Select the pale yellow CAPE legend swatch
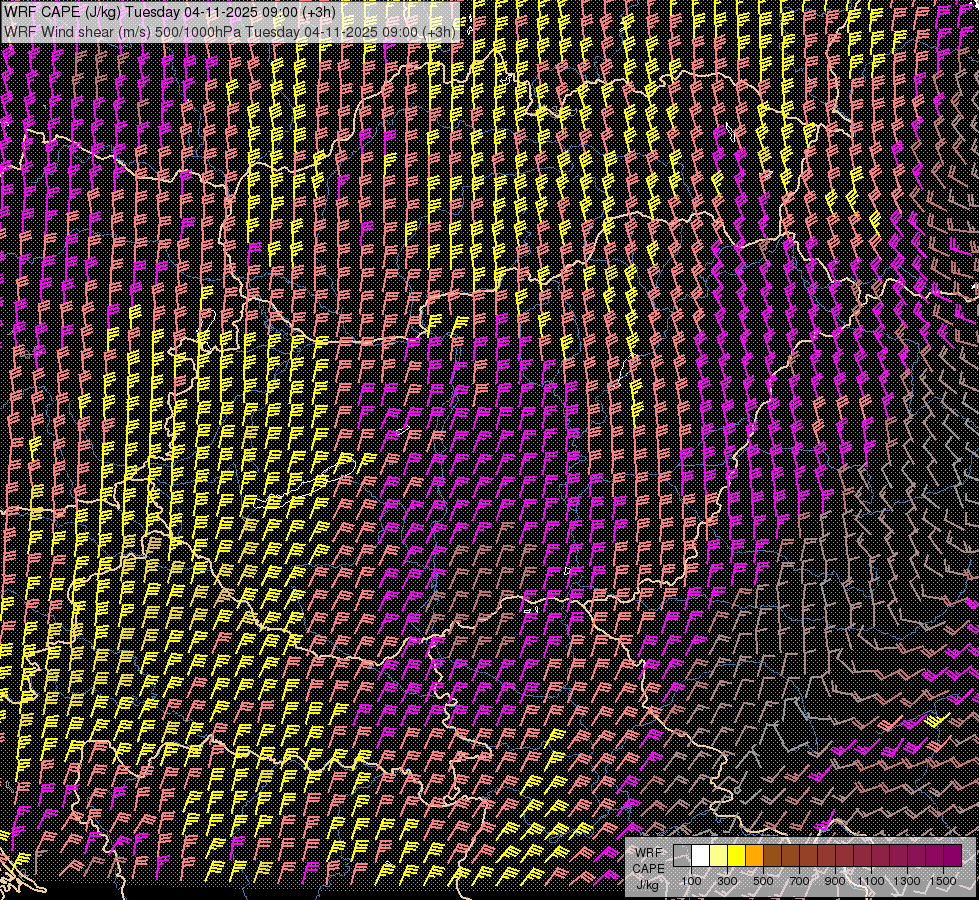This screenshot has height=900, width=979. (x=718, y=856)
